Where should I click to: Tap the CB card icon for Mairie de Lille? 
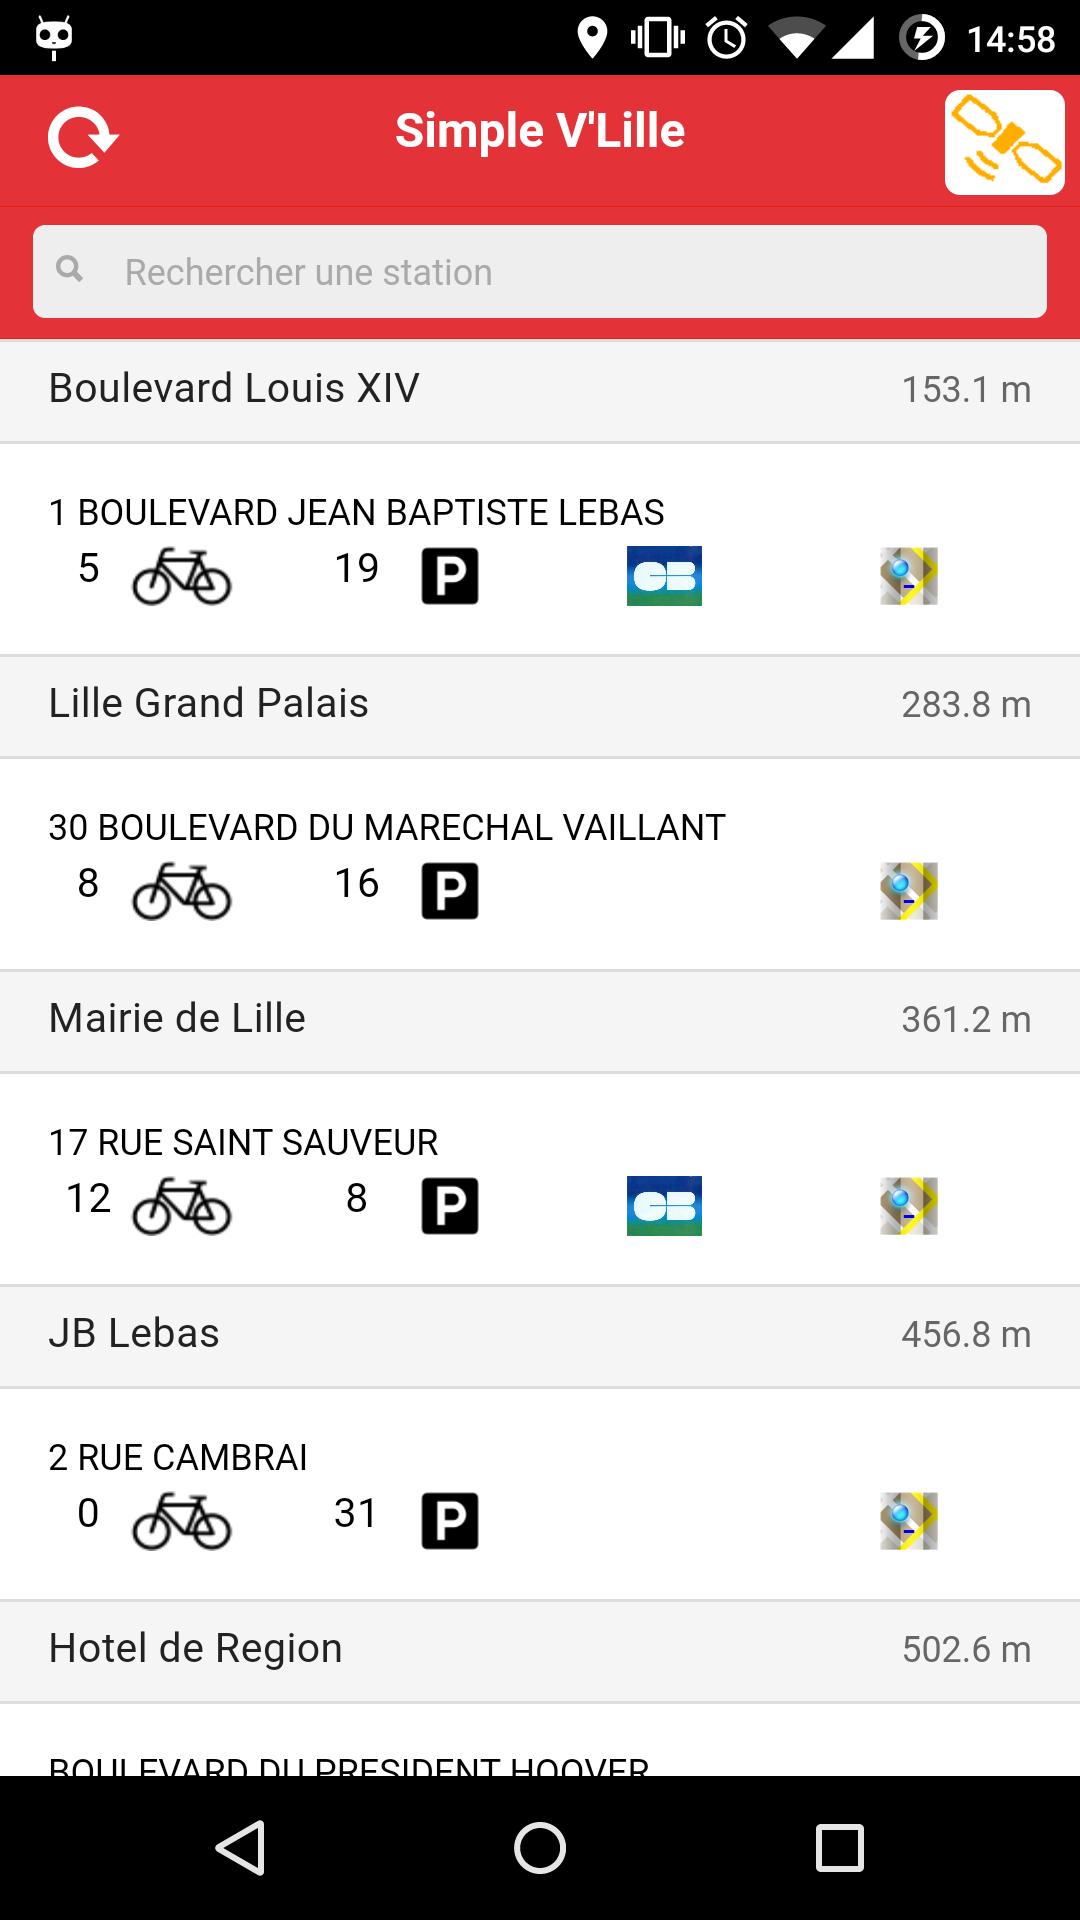[664, 1206]
